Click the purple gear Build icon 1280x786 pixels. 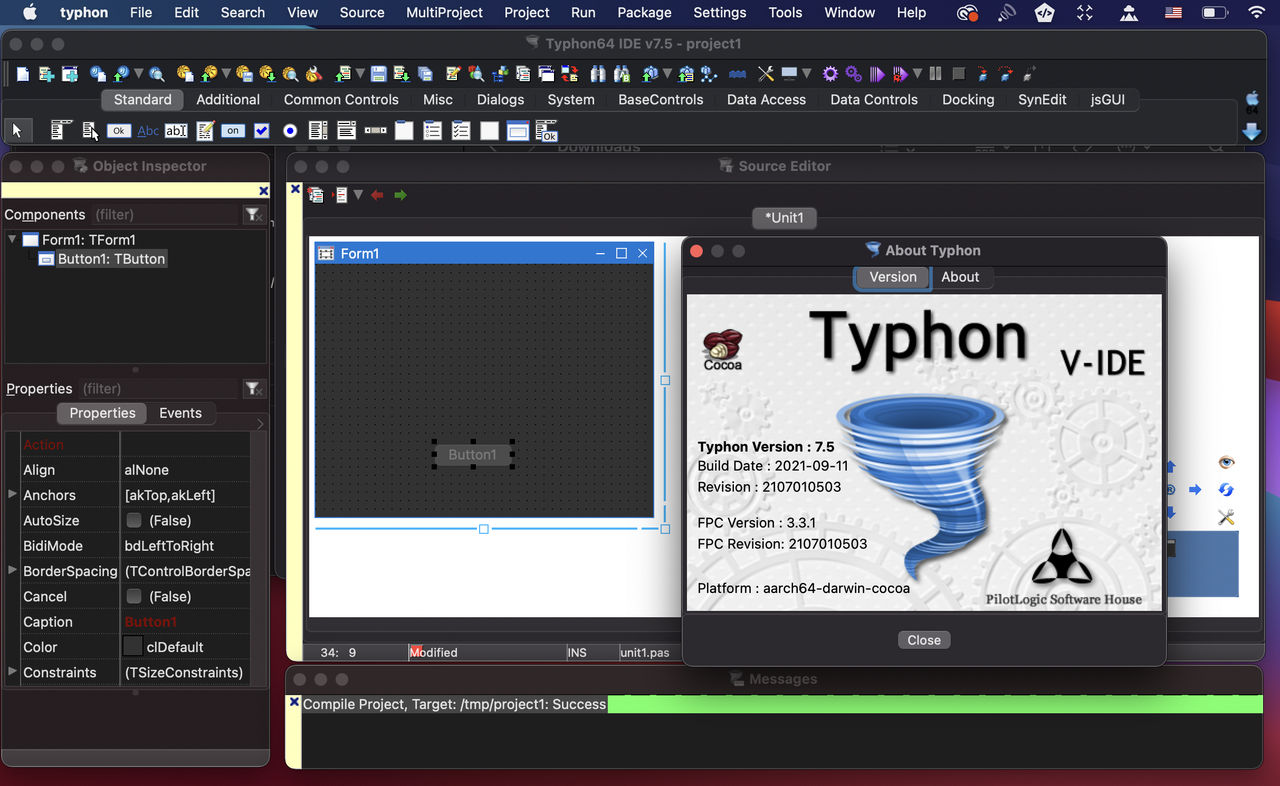(x=830, y=74)
